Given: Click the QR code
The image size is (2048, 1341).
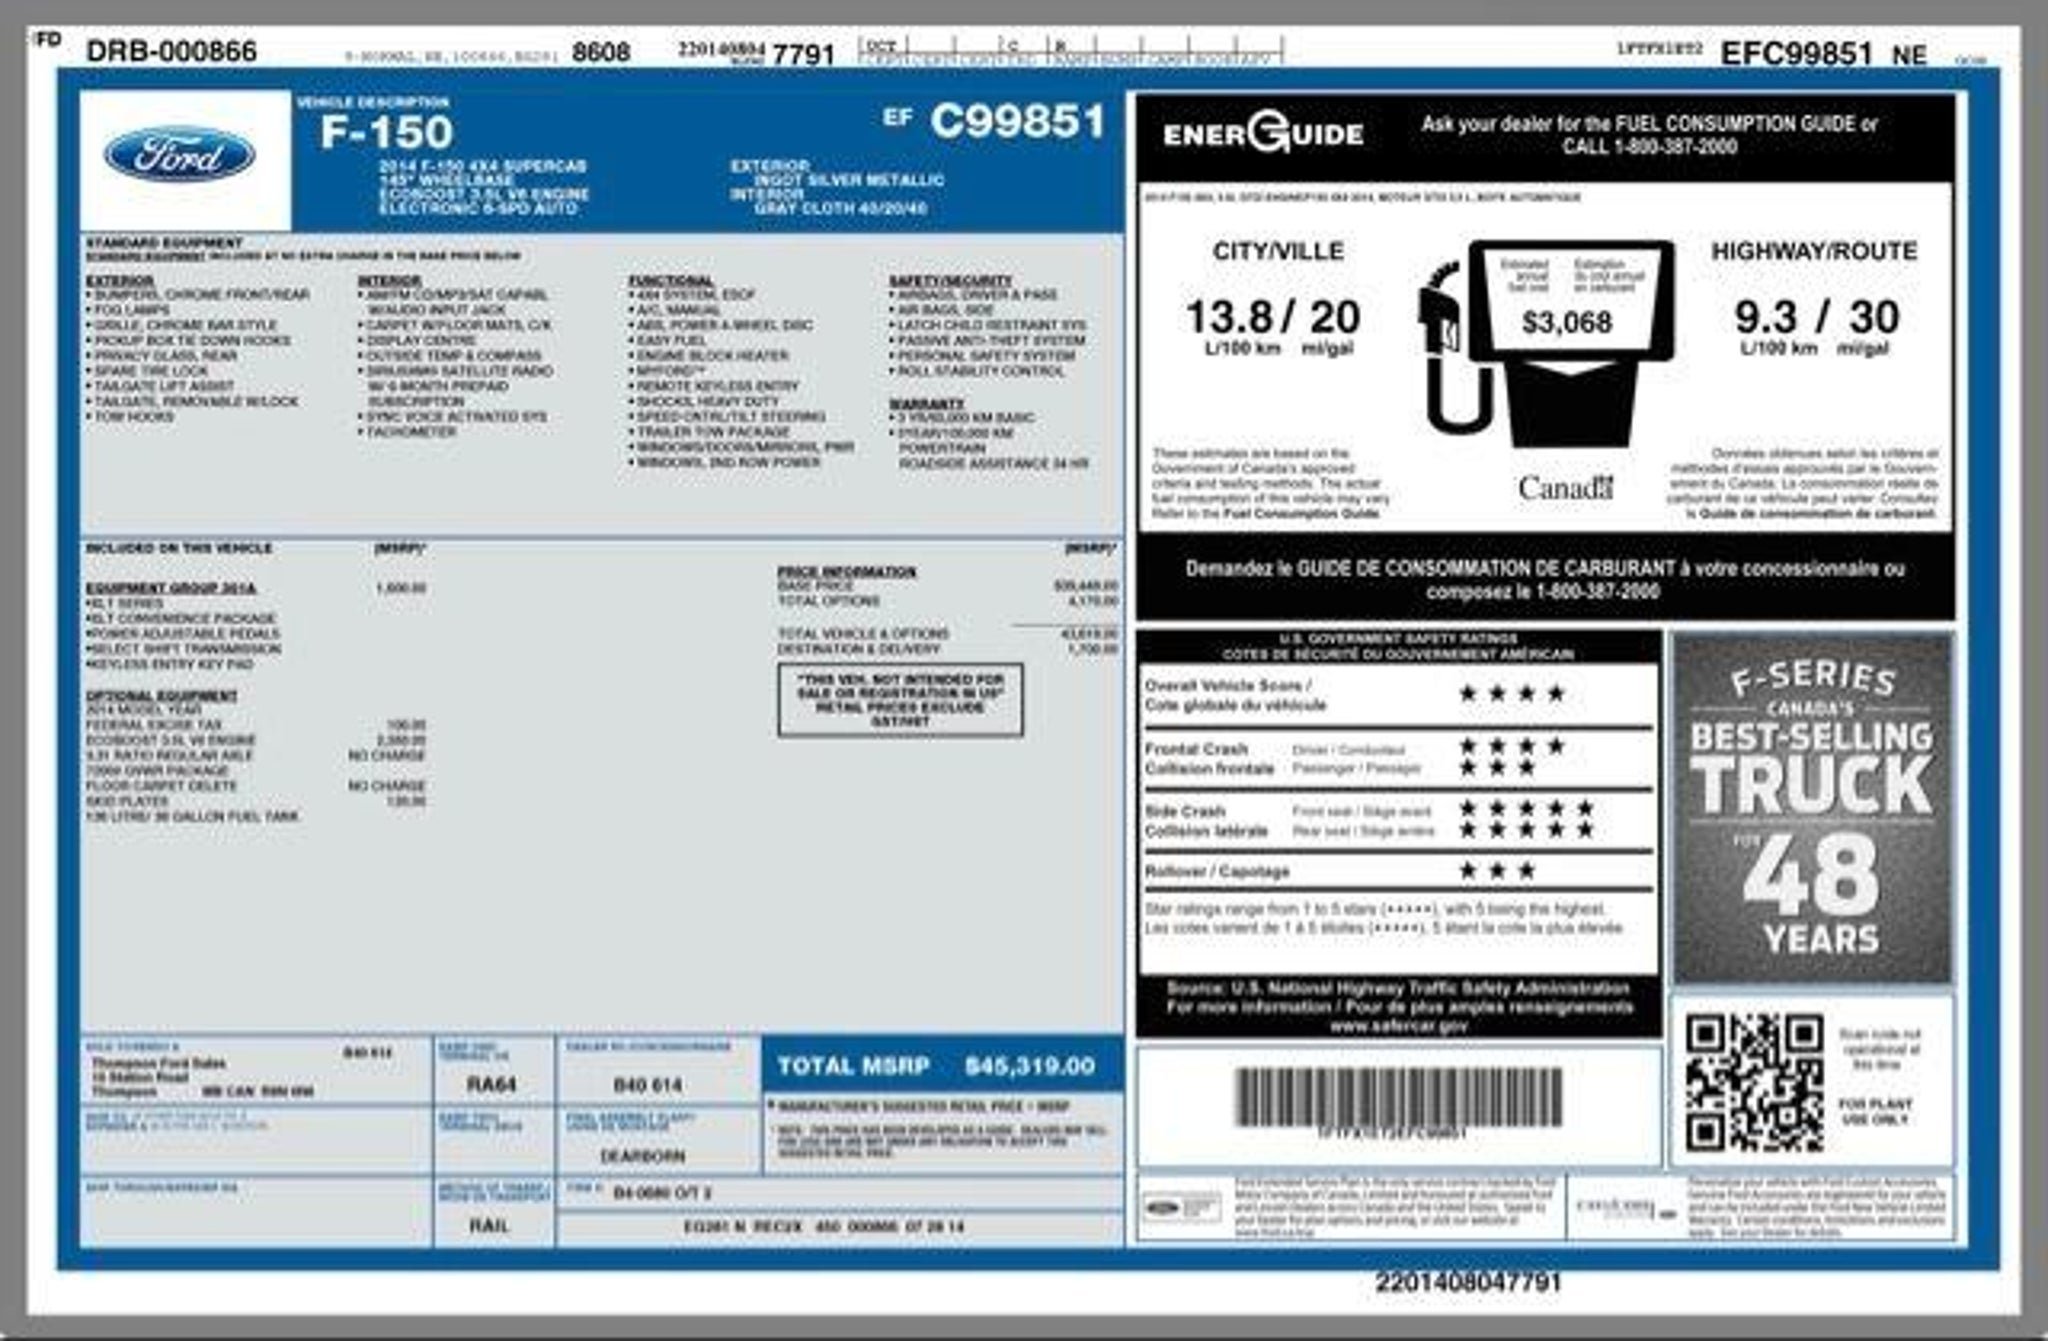Looking at the screenshot, I should [x=1753, y=1082].
